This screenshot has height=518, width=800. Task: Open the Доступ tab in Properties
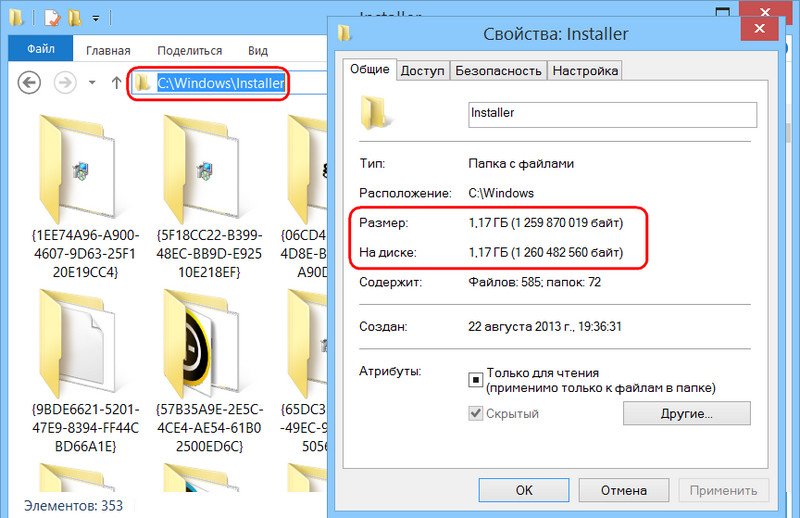422,70
